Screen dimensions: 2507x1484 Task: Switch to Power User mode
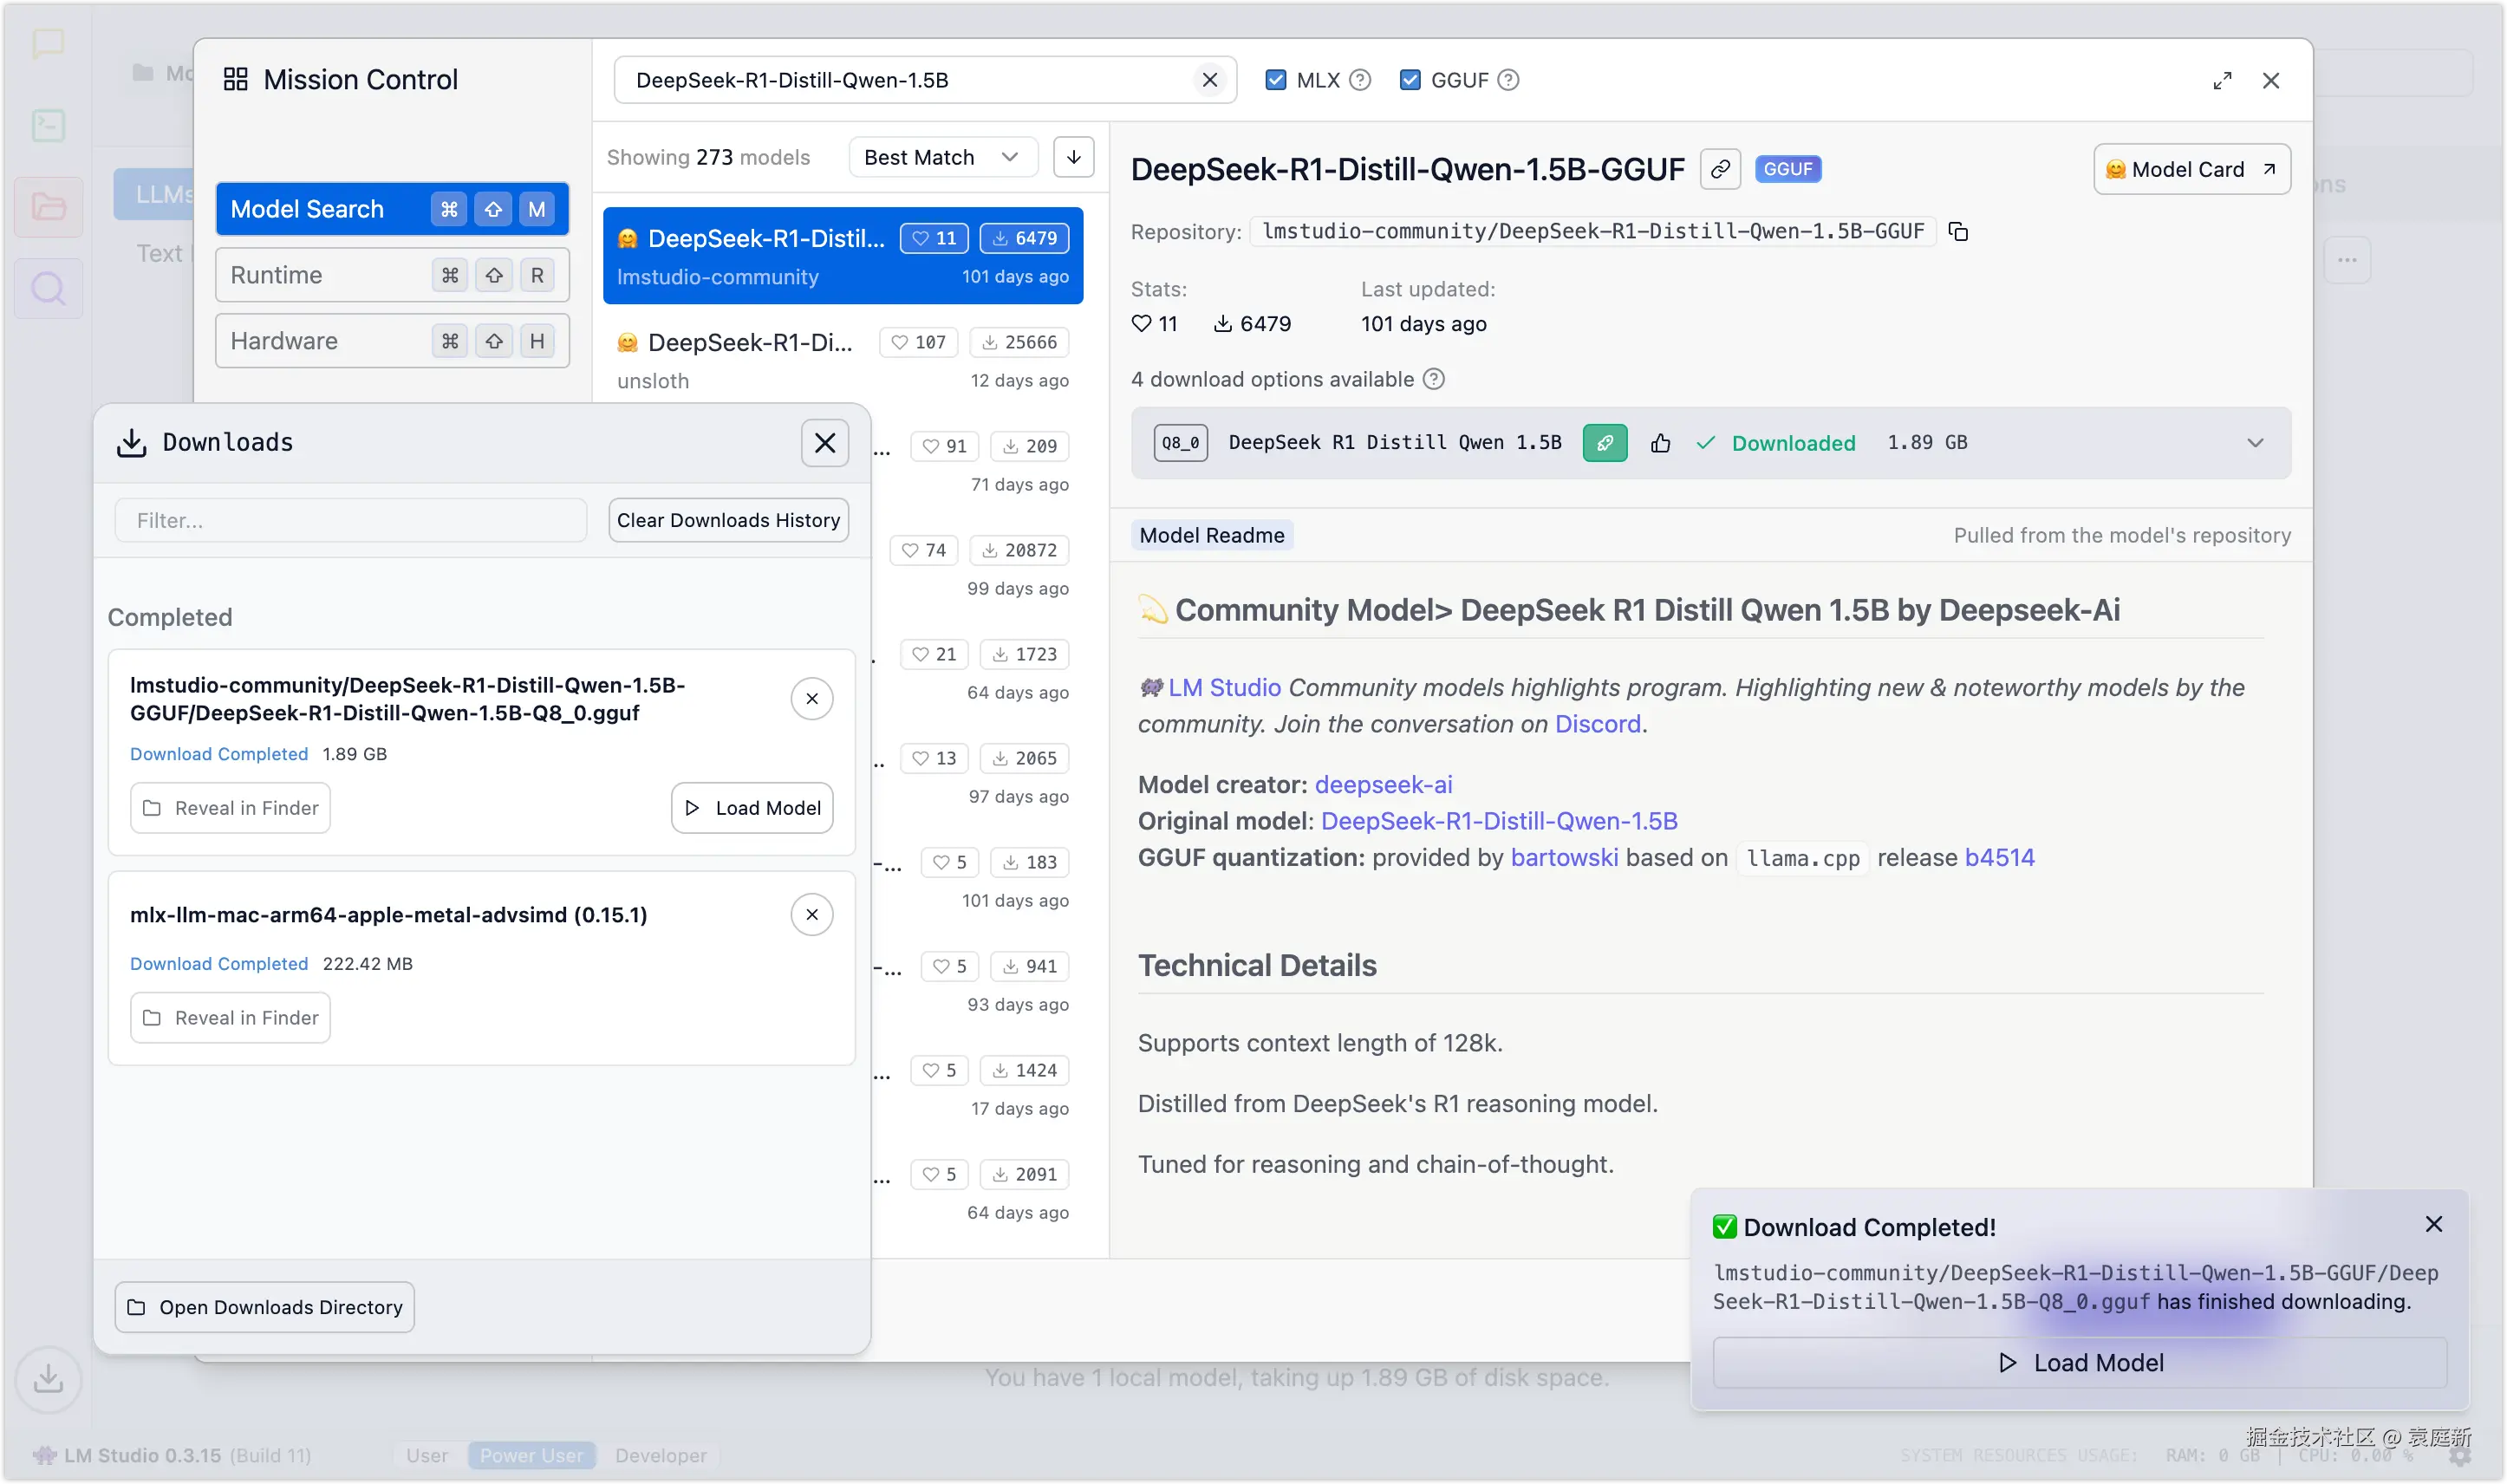coord(531,1455)
